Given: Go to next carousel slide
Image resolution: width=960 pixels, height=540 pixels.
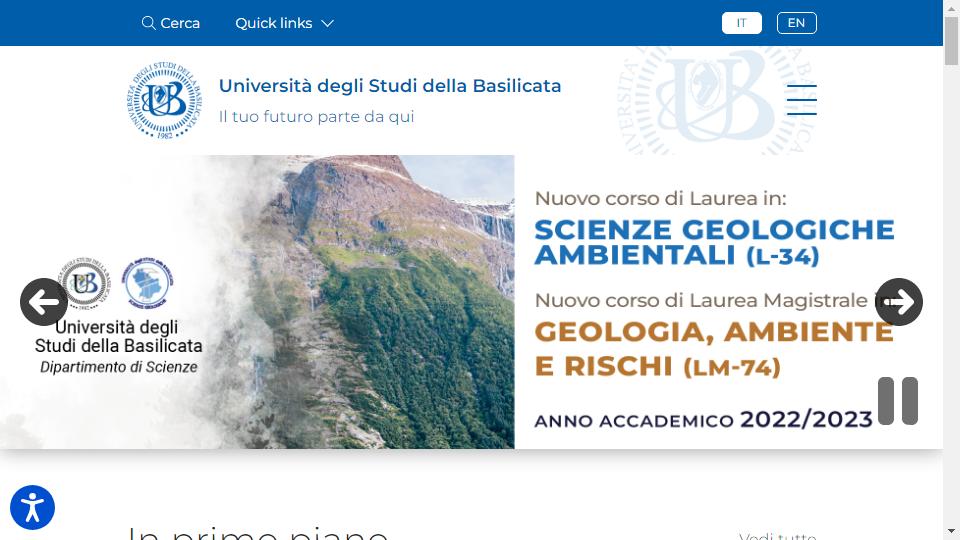Looking at the screenshot, I should point(899,302).
